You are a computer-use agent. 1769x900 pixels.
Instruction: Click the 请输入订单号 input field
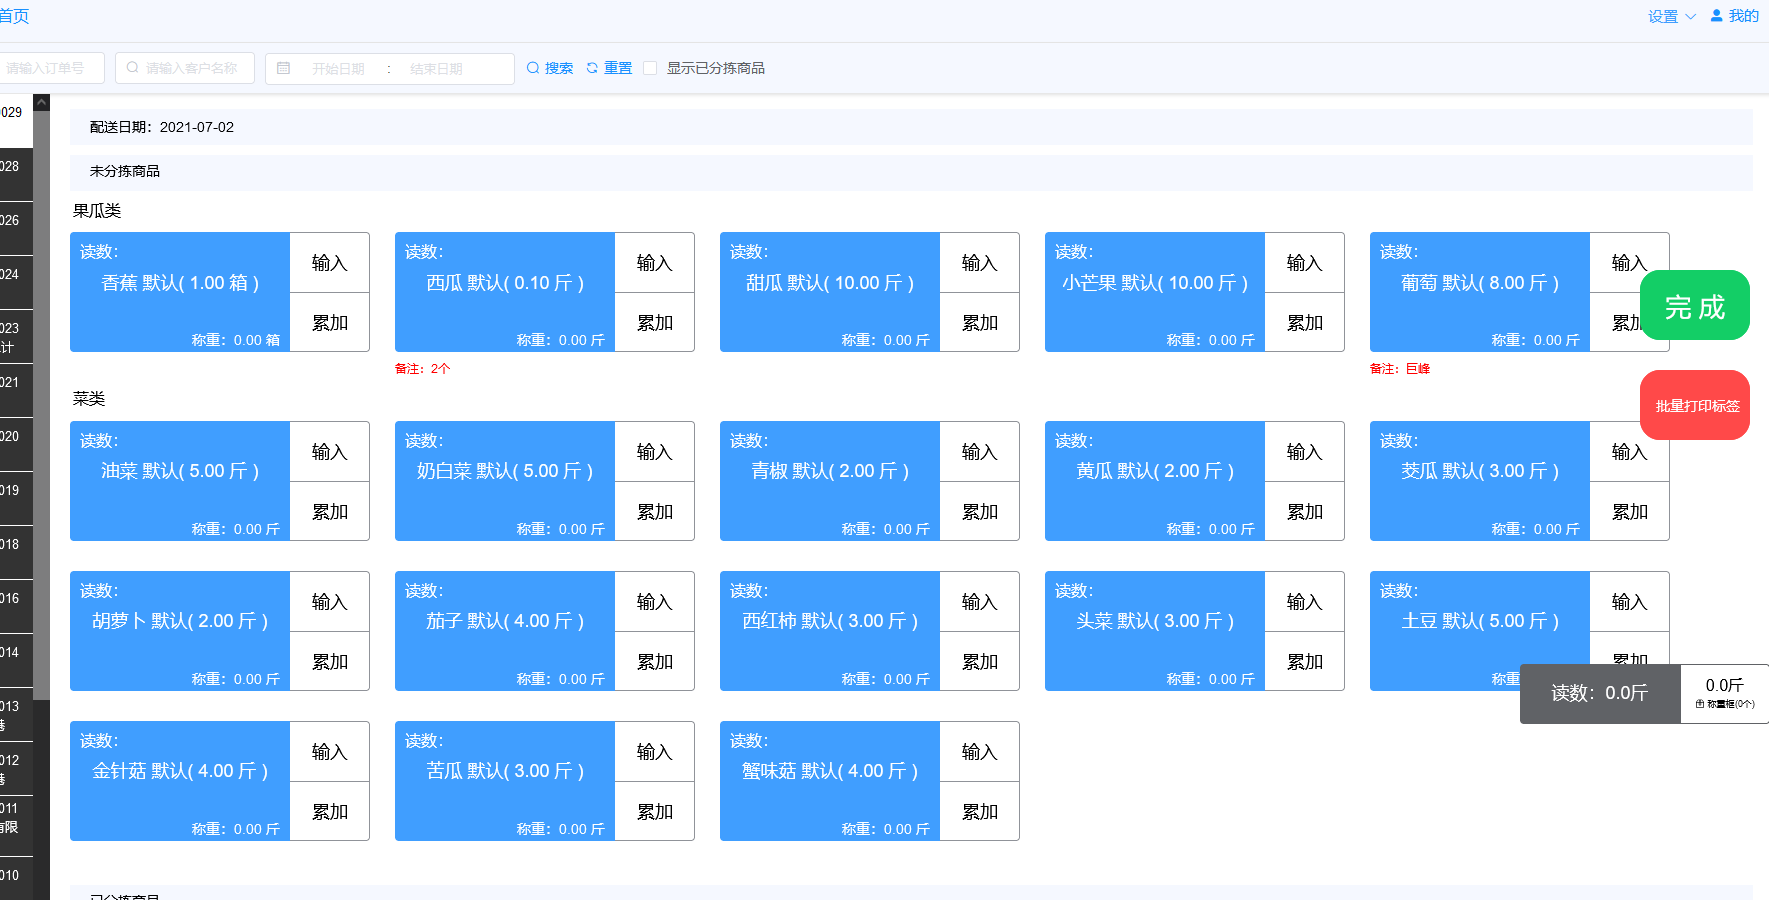click(50, 67)
